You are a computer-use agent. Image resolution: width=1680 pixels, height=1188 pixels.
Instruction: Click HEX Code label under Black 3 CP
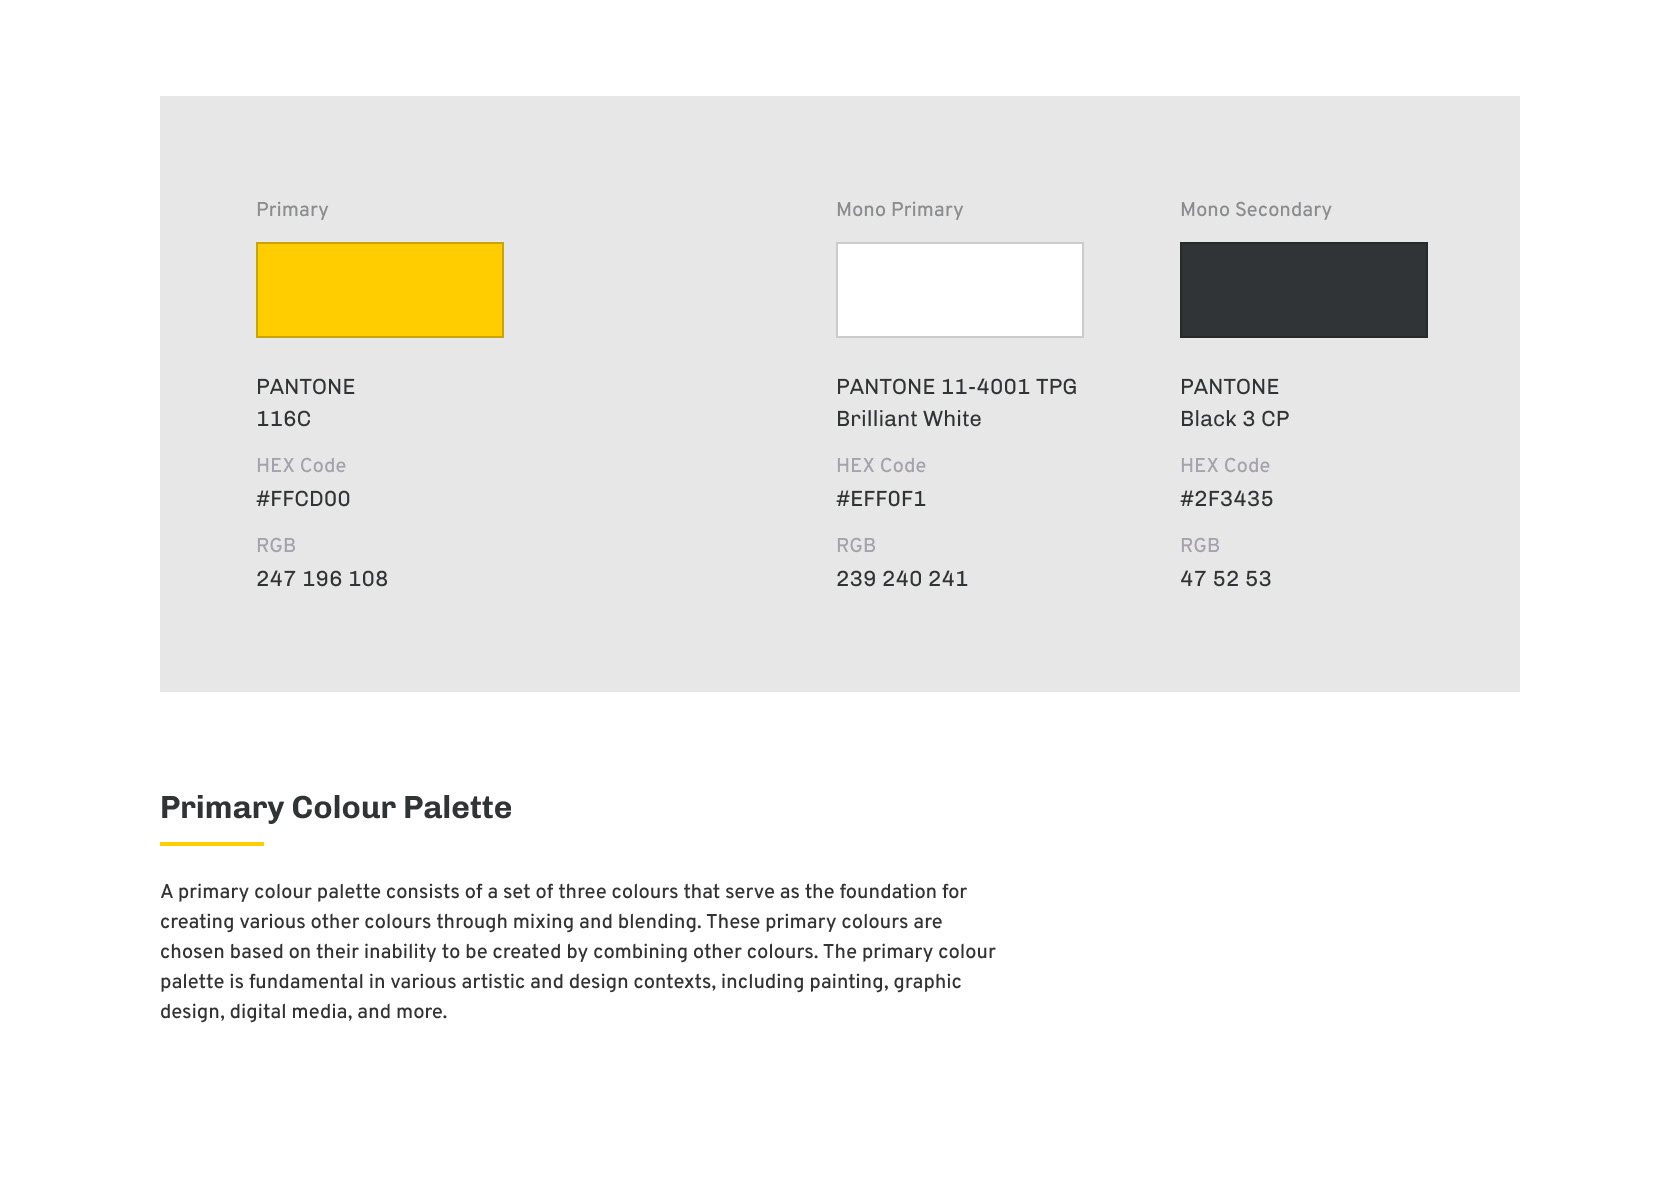click(1225, 466)
